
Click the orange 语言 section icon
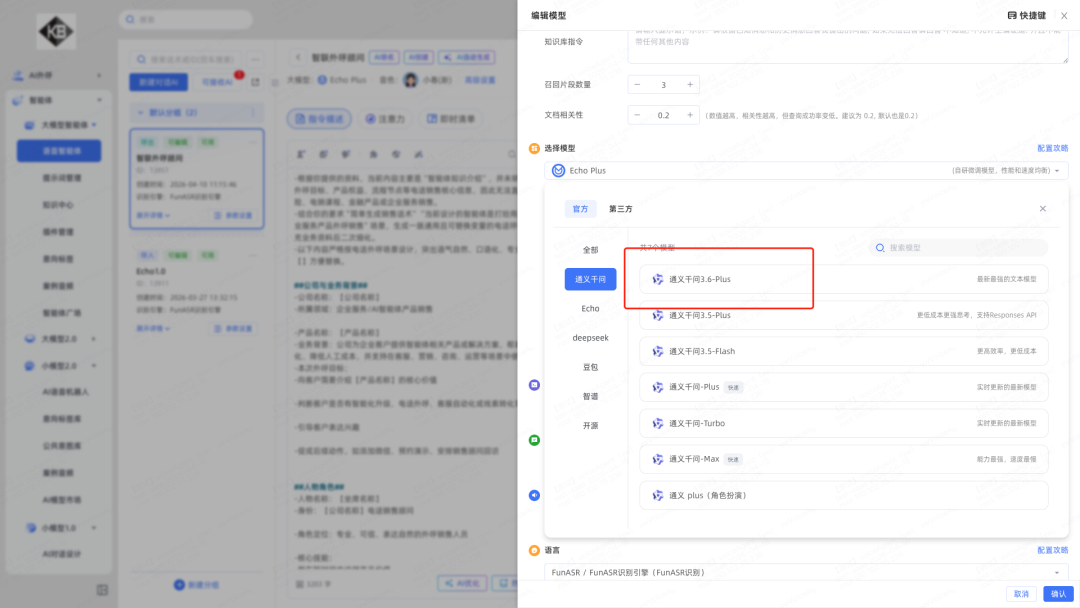(x=534, y=550)
